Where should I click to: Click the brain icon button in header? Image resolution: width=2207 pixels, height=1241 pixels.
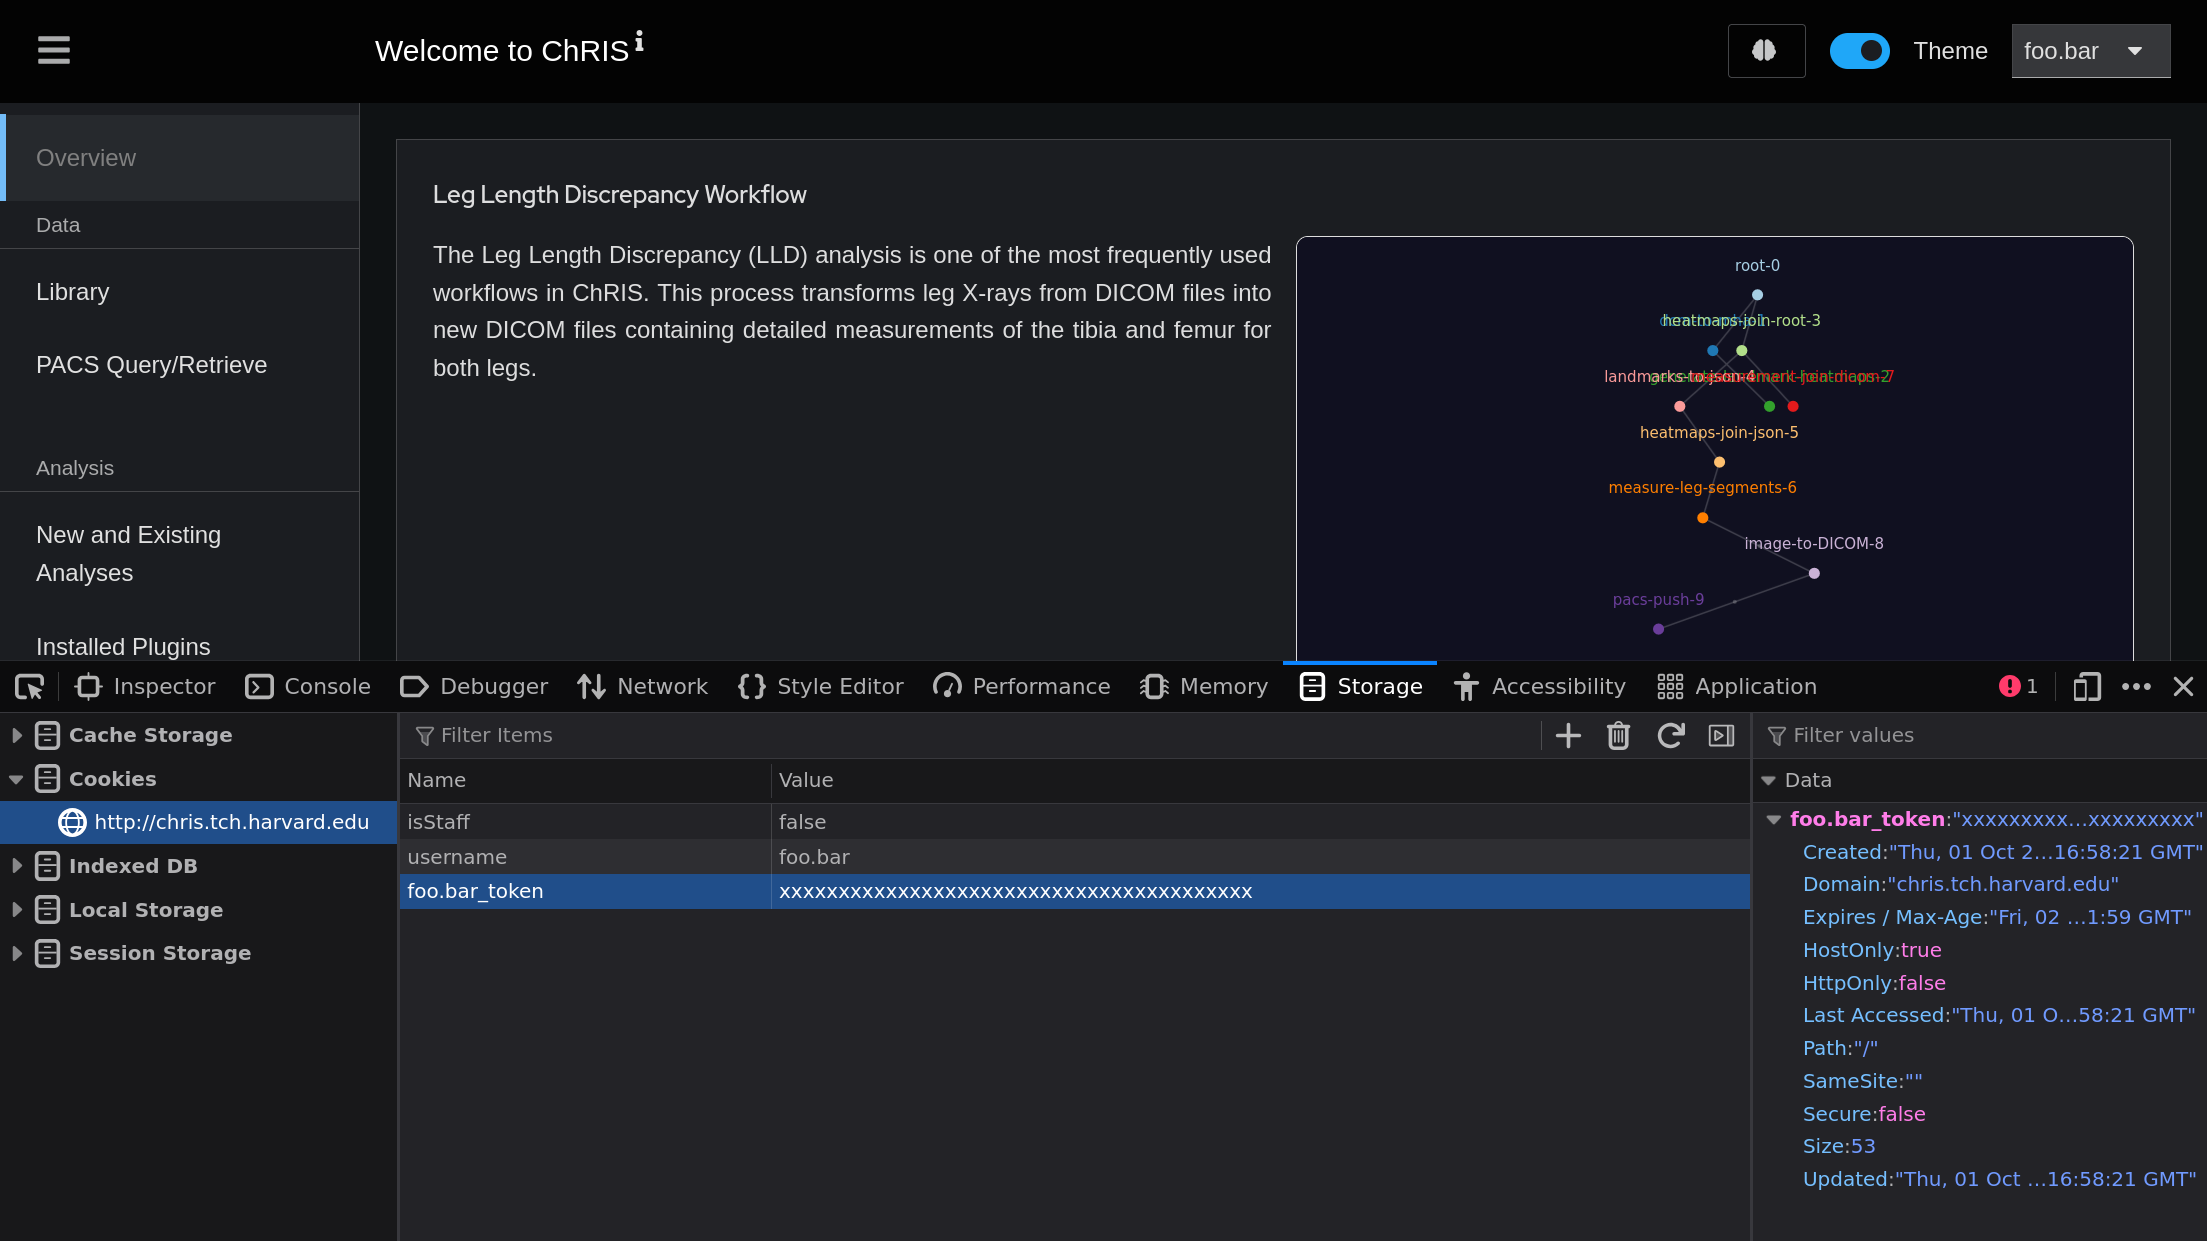[1766, 51]
